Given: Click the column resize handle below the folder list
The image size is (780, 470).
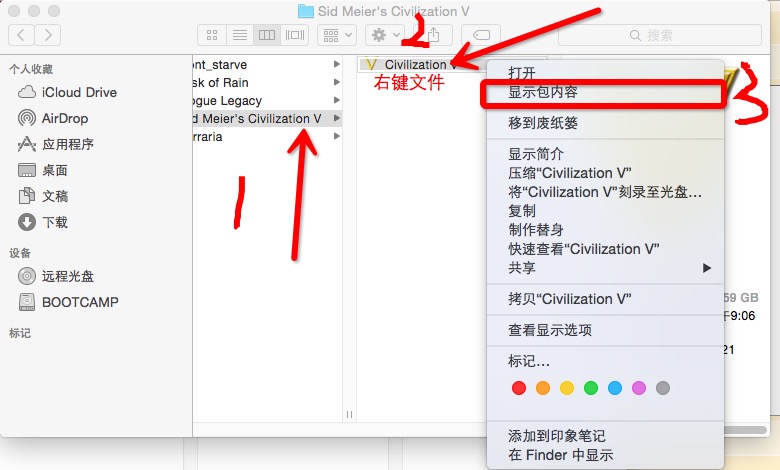Looking at the screenshot, I should [349, 414].
